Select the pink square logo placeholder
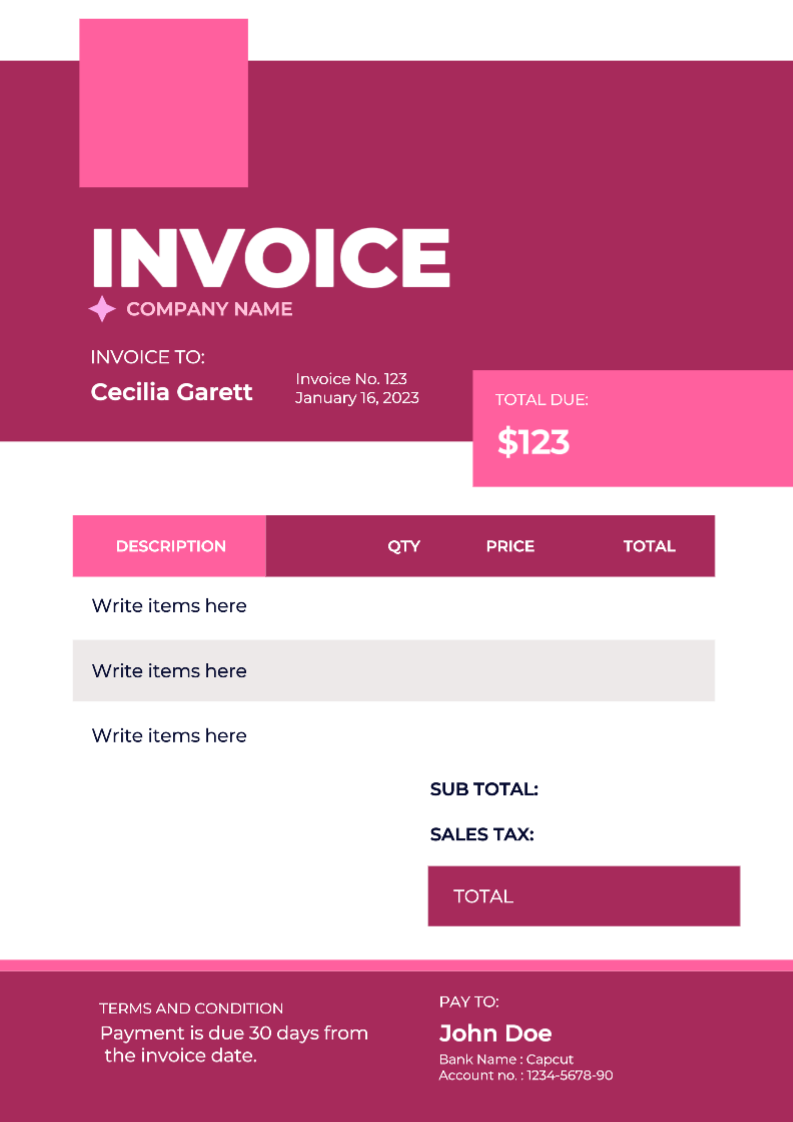This screenshot has height=1122, width=793. (x=163, y=103)
